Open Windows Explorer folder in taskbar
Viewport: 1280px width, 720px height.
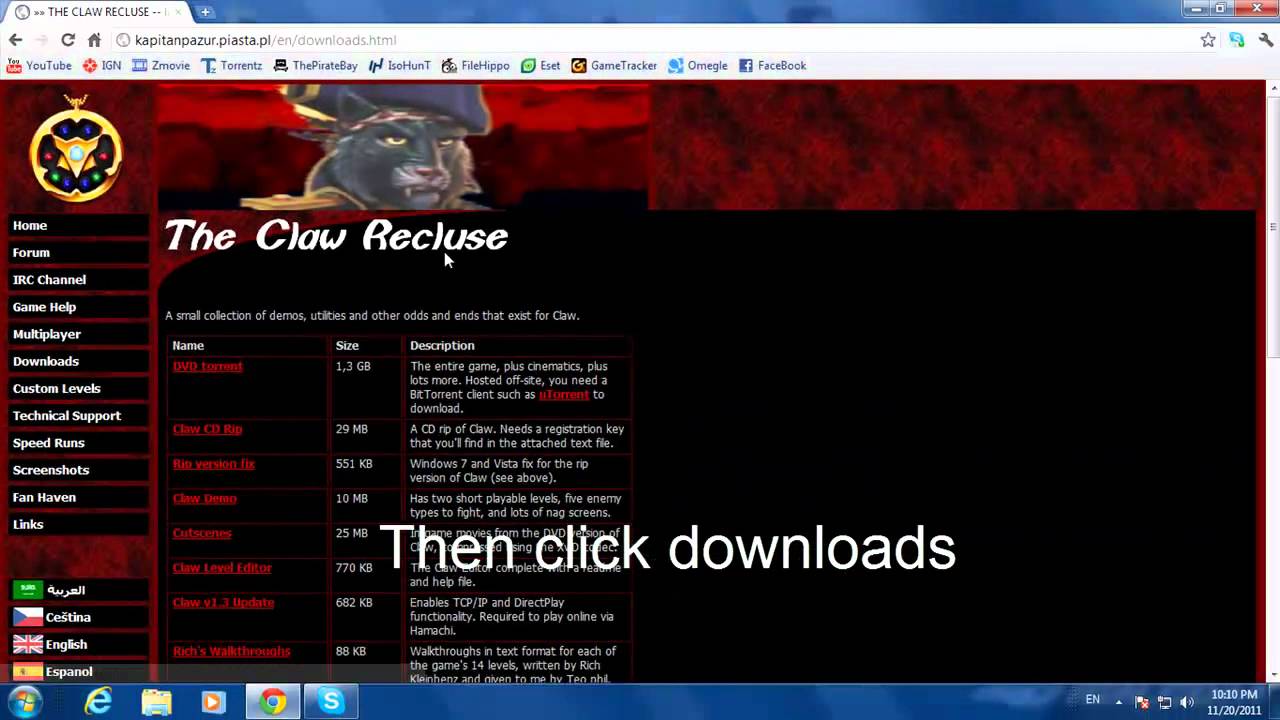click(156, 702)
